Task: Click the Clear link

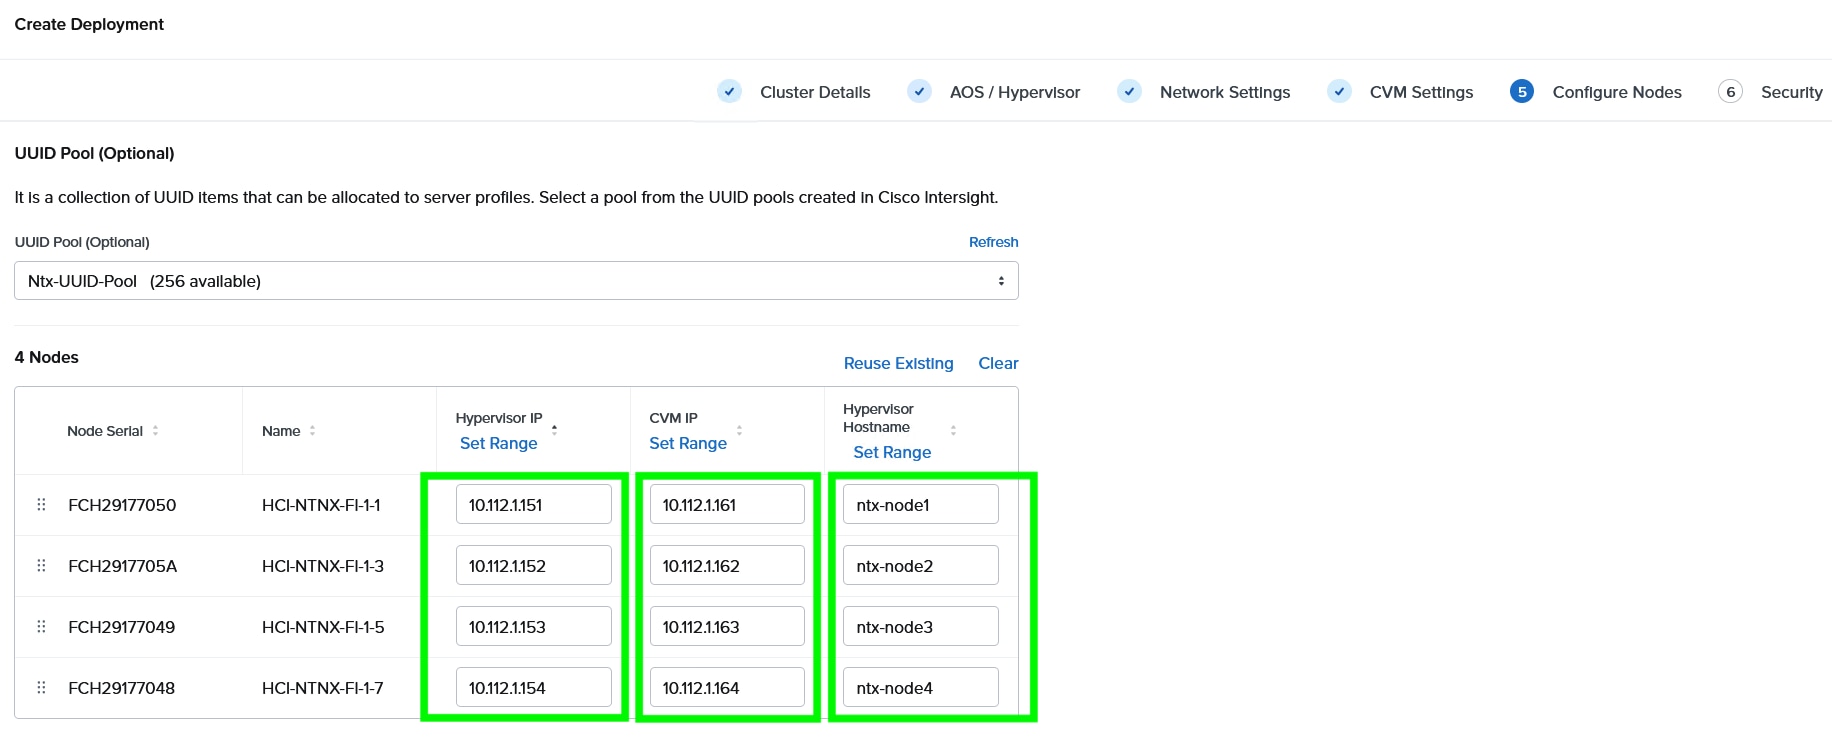Action: tap(998, 363)
